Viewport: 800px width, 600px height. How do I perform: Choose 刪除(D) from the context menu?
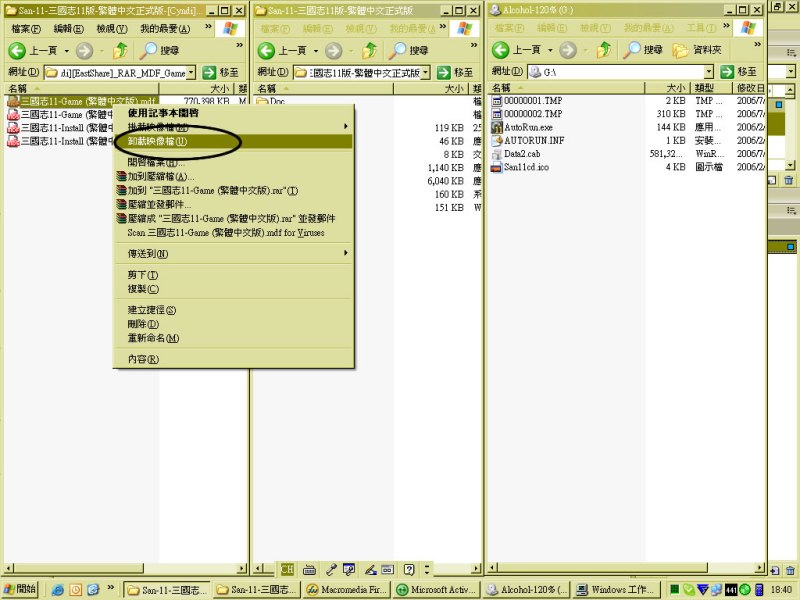(x=234, y=324)
